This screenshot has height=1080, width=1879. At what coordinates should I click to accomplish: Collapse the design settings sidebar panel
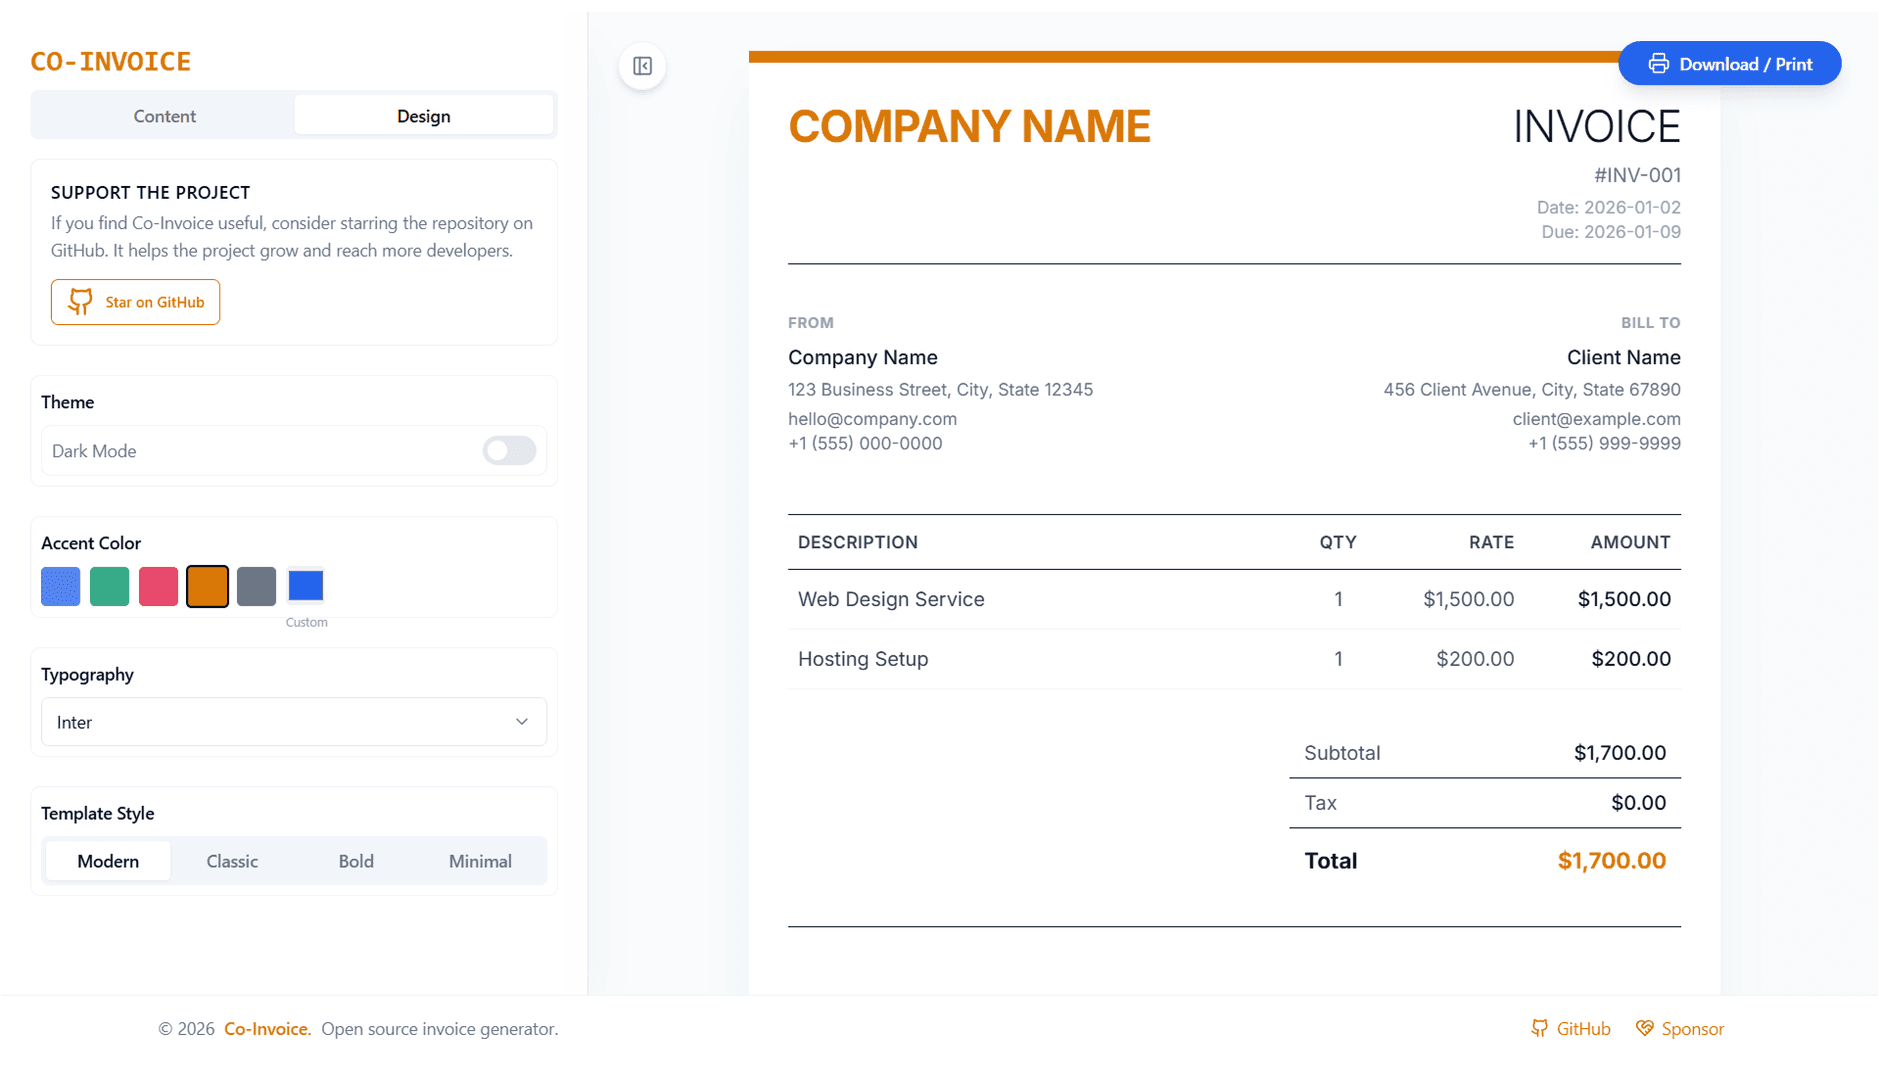click(643, 66)
